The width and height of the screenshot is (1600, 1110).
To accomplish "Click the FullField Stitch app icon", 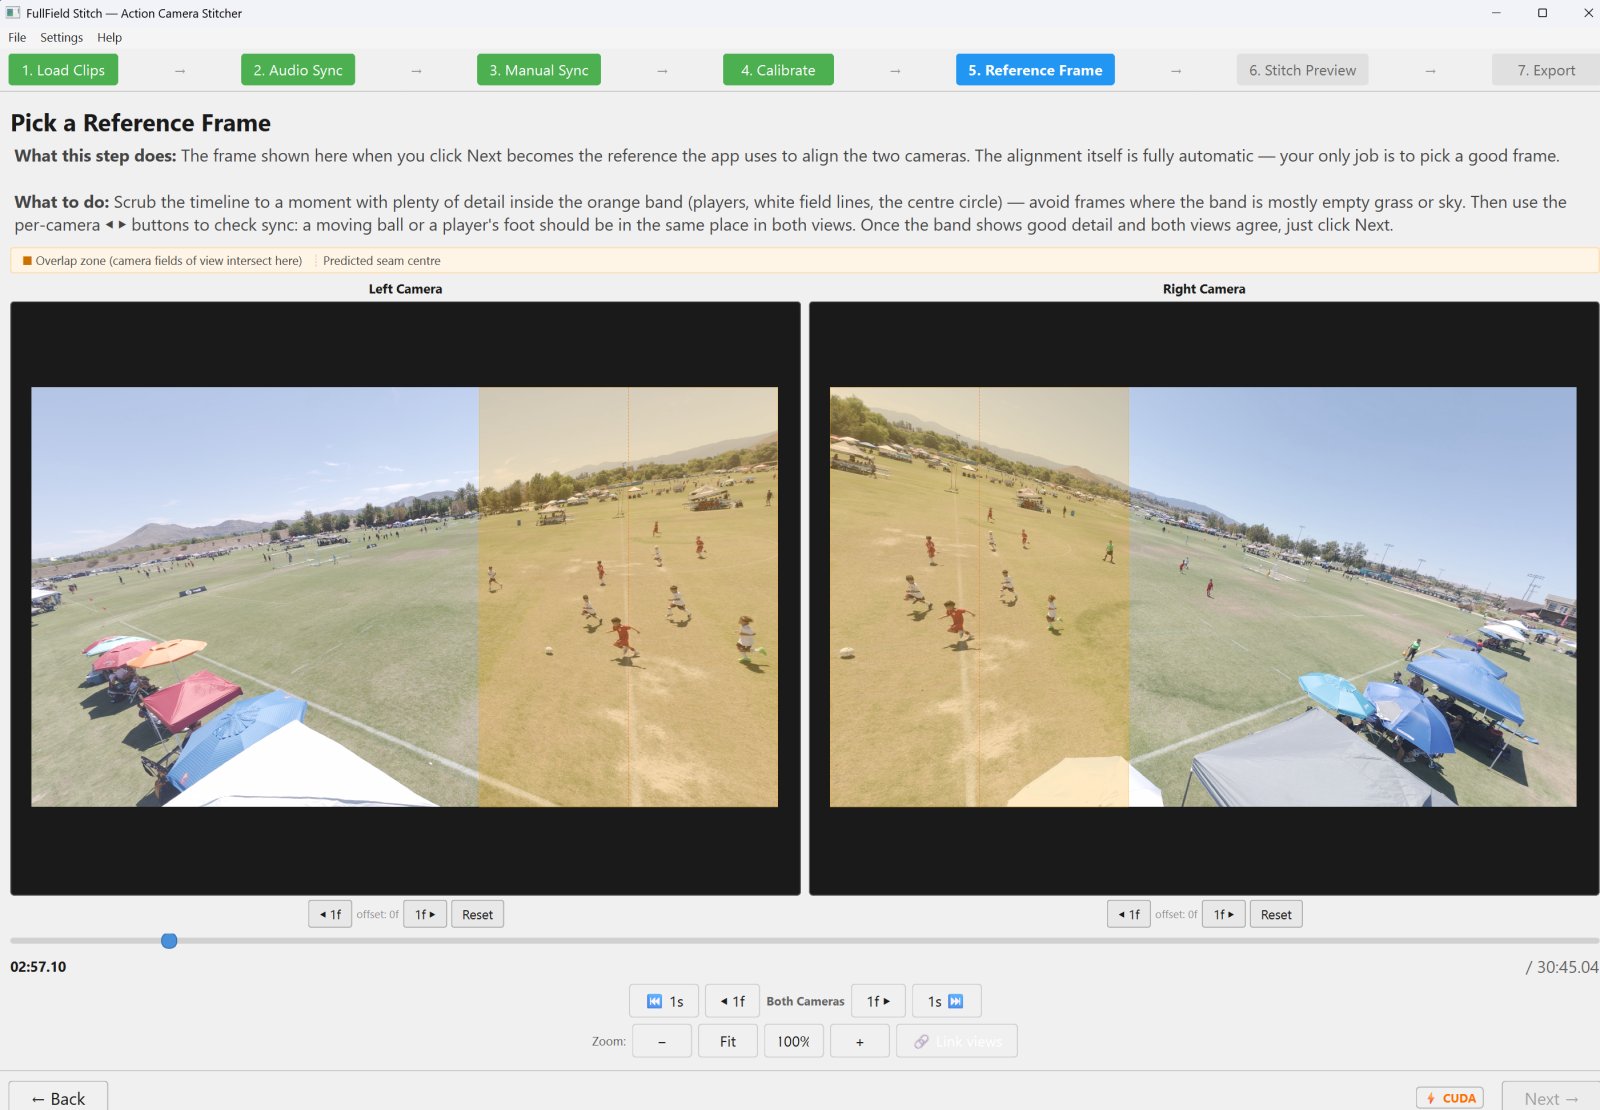I will point(13,13).
